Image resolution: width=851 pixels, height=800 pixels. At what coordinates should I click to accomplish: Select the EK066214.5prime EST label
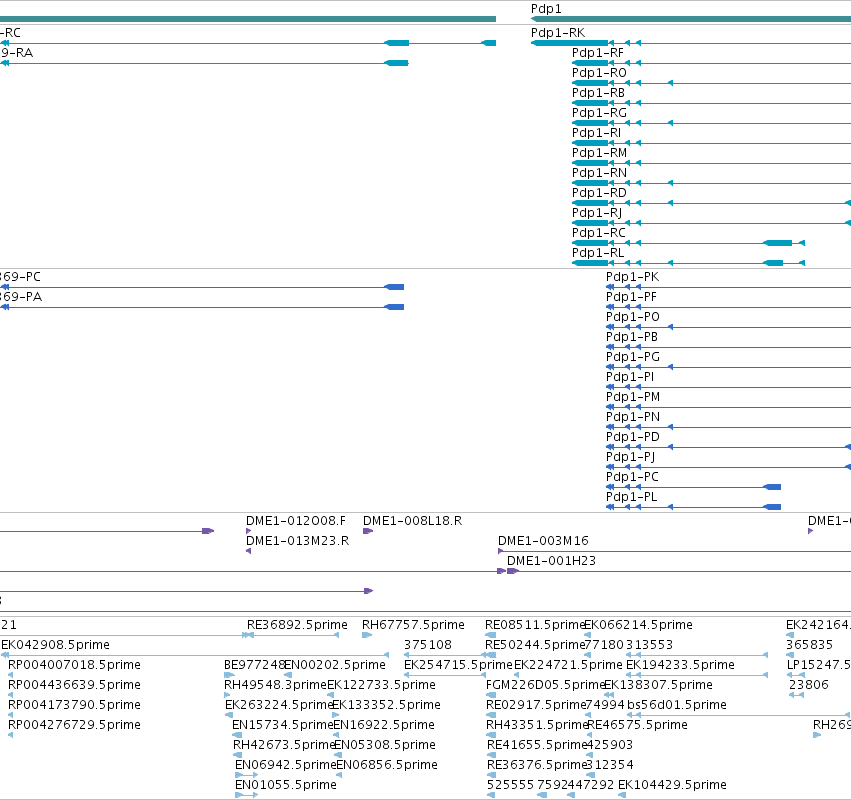(x=638, y=625)
